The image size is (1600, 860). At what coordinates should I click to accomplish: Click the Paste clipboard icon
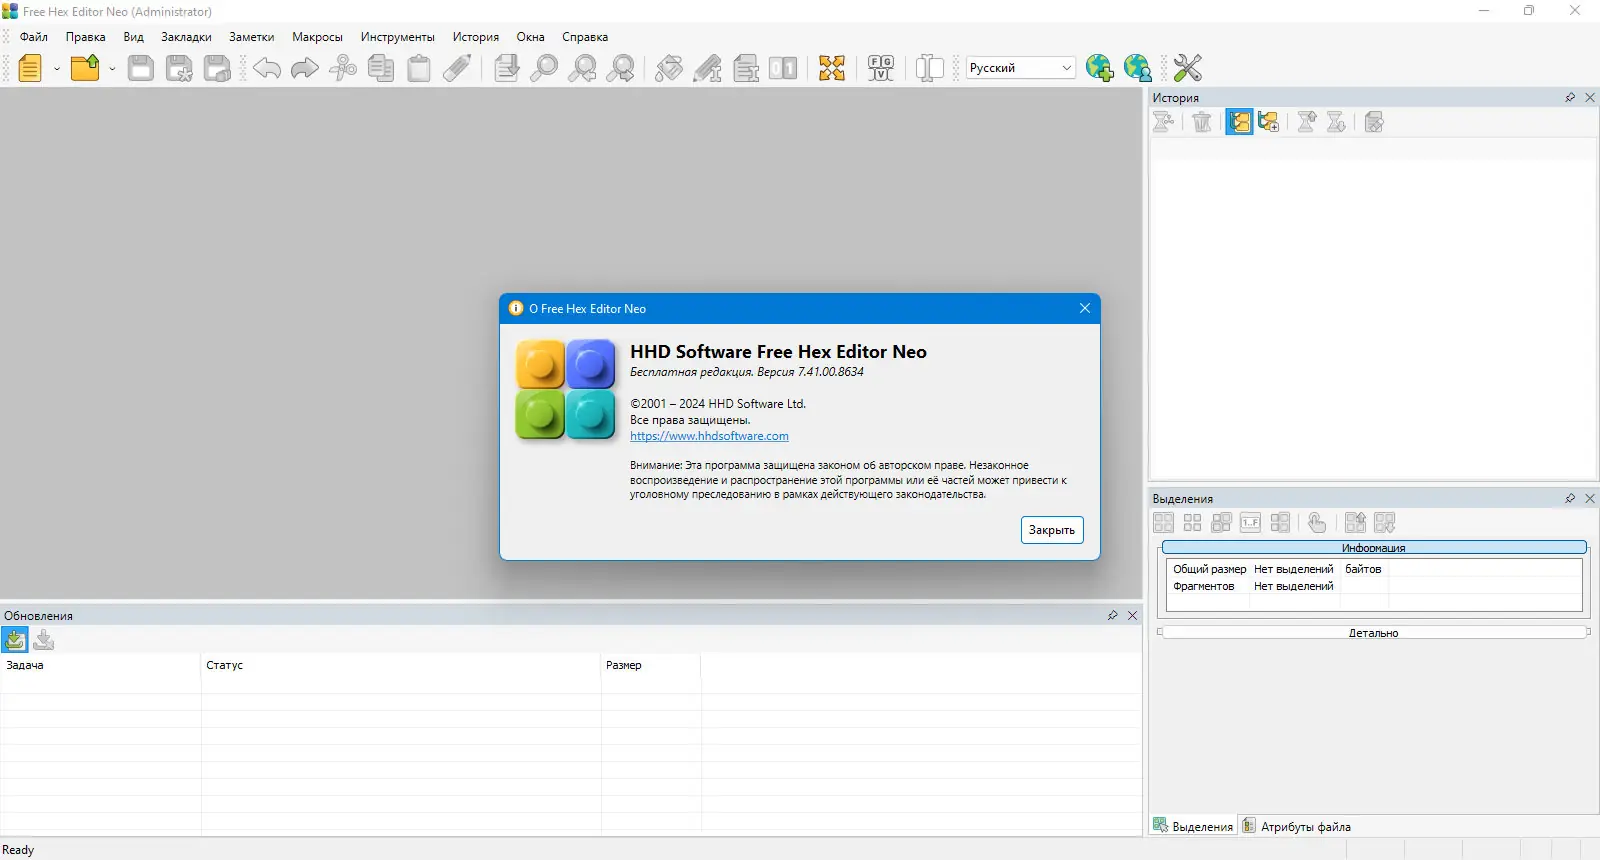(419, 68)
